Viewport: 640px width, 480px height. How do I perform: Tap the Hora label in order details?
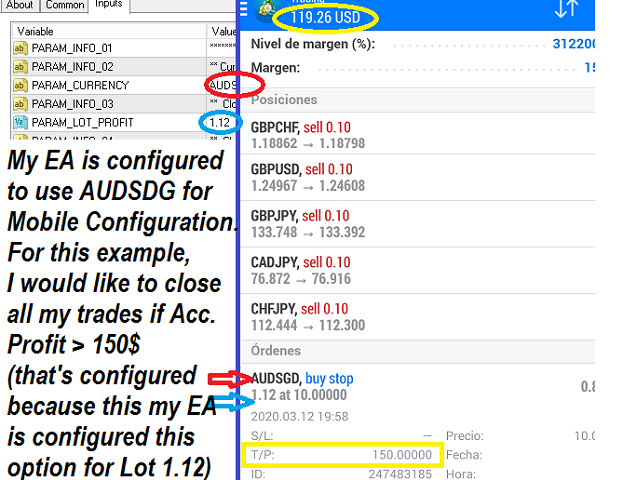[461, 474]
